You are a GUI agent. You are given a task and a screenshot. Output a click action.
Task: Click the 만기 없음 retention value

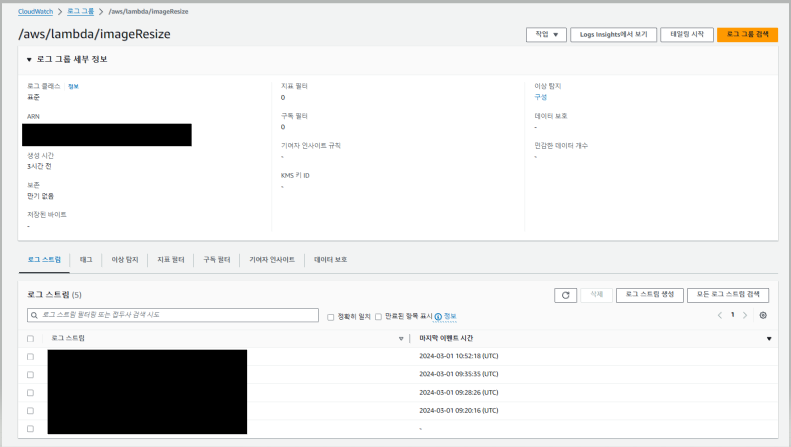click(x=40, y=196)
